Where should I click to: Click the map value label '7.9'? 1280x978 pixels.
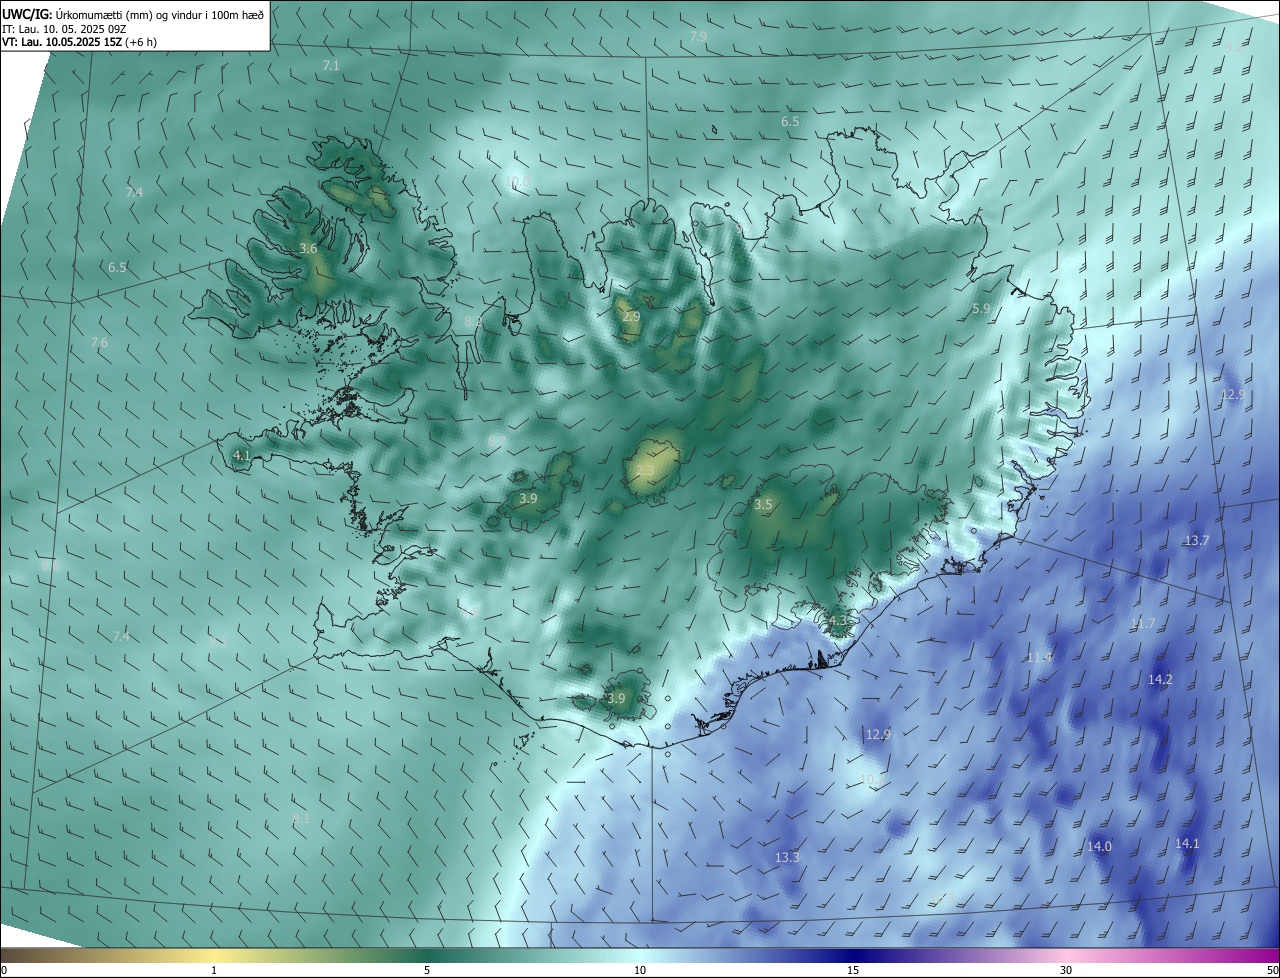pyautogui.click(x=698, y=36)
